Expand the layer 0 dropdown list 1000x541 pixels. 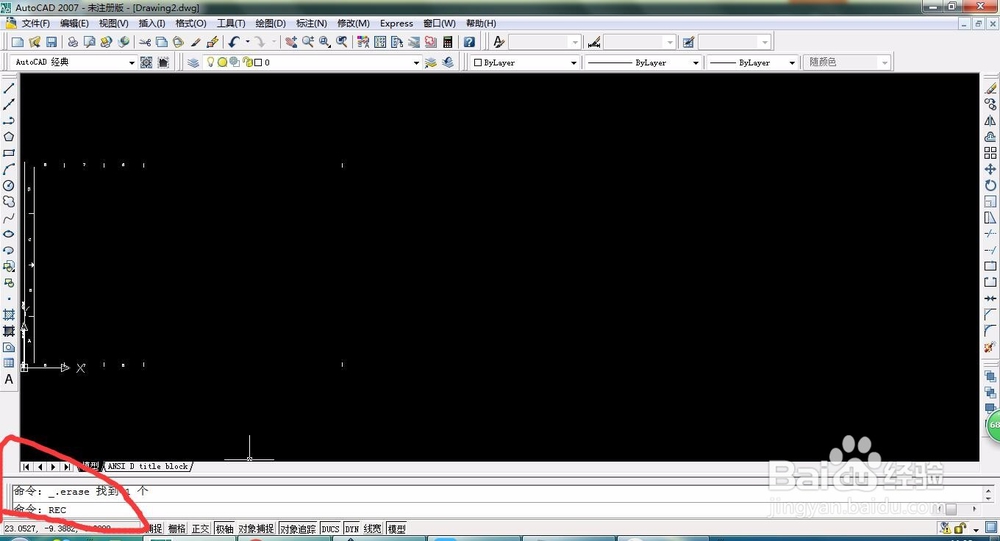click(416, 63)
